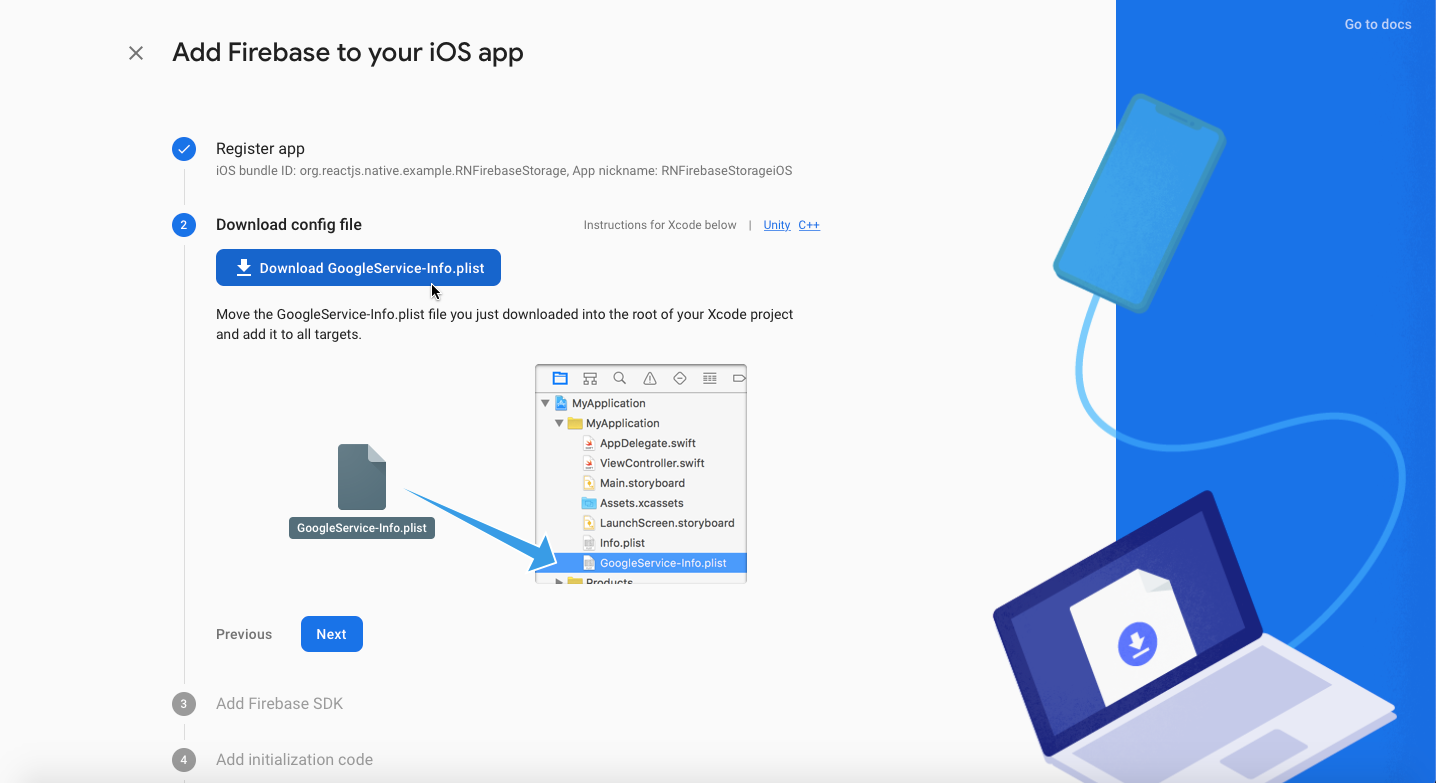The height and width of the screenshot is (783, 1436).
Task: Click the Xcode debug navigator lines icon
Action: coord(710,378)
